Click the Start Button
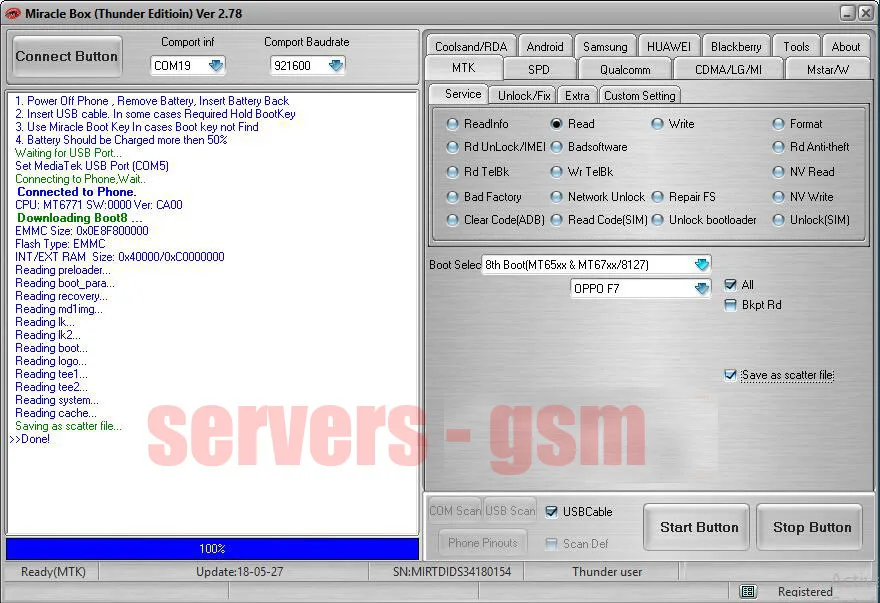 coord(696,527)
